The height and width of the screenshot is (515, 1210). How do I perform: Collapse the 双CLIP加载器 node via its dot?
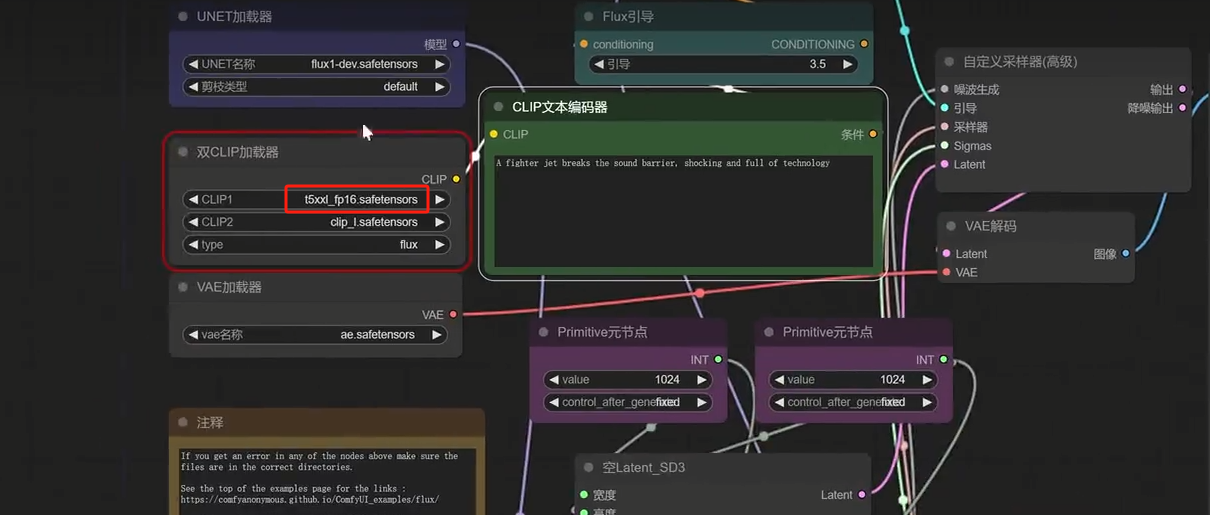coord(183,152)
